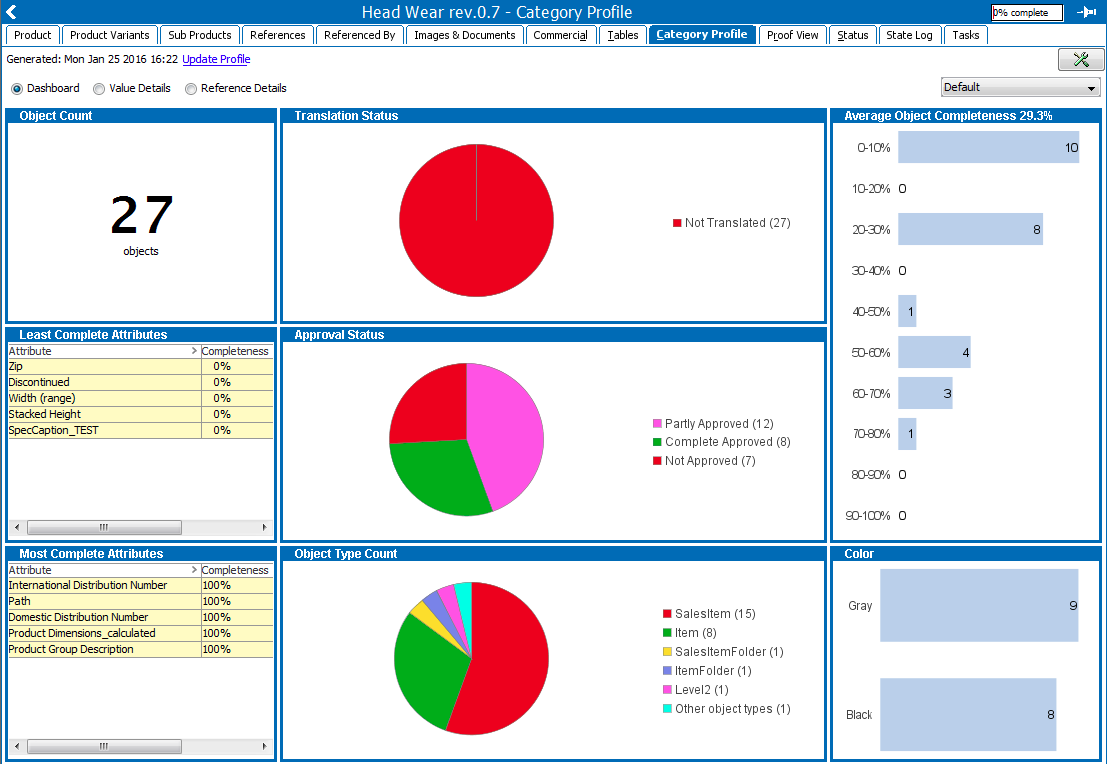The height and width of the screenshot is (764, 1107).
Task: Click green Complete Approved legend marker
Action: (x=657, y=442)
